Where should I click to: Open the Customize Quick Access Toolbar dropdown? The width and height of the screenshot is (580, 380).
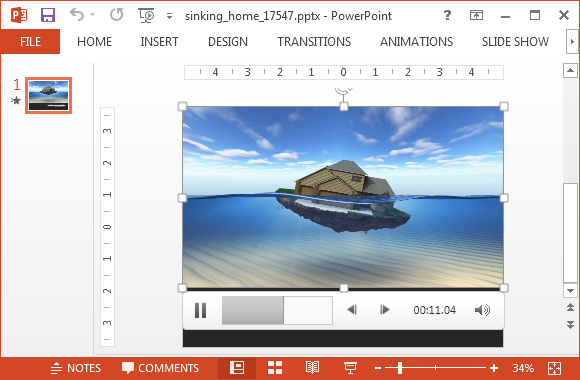pos(169,16)
